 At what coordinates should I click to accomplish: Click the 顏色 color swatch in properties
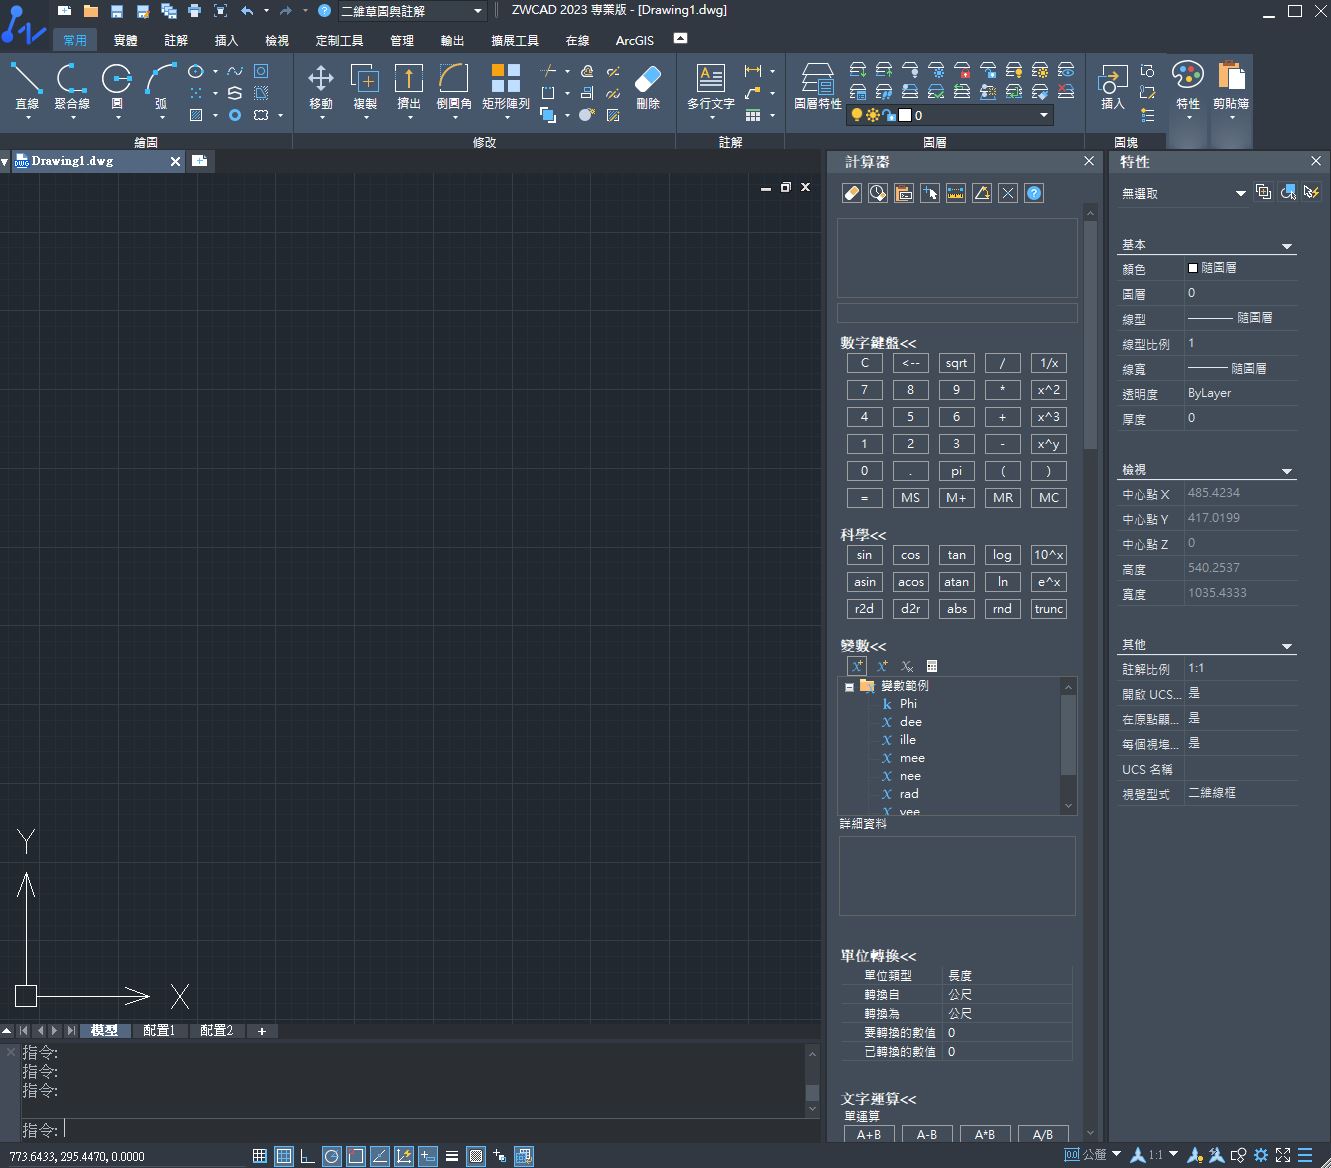[1193, 268]
